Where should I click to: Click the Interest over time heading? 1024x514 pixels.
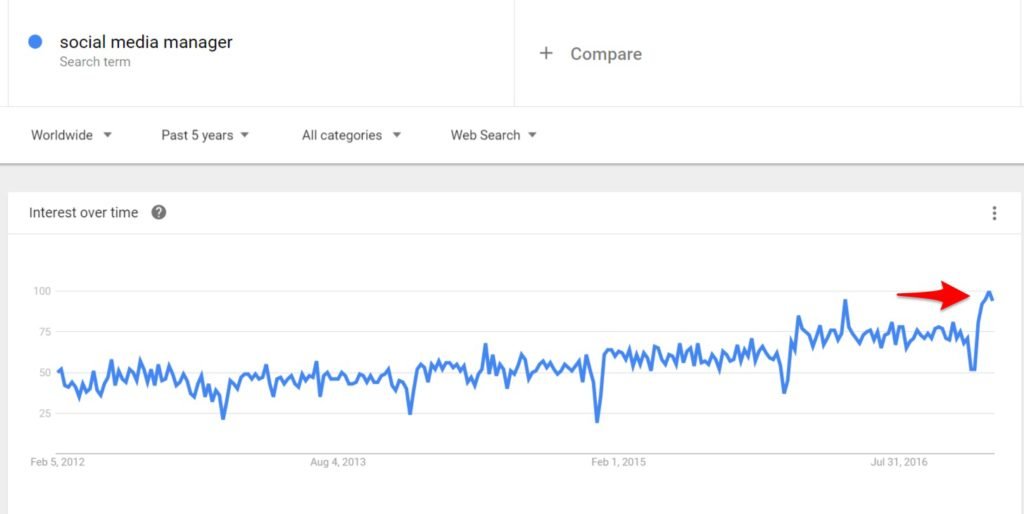click(x=84, y=213)
